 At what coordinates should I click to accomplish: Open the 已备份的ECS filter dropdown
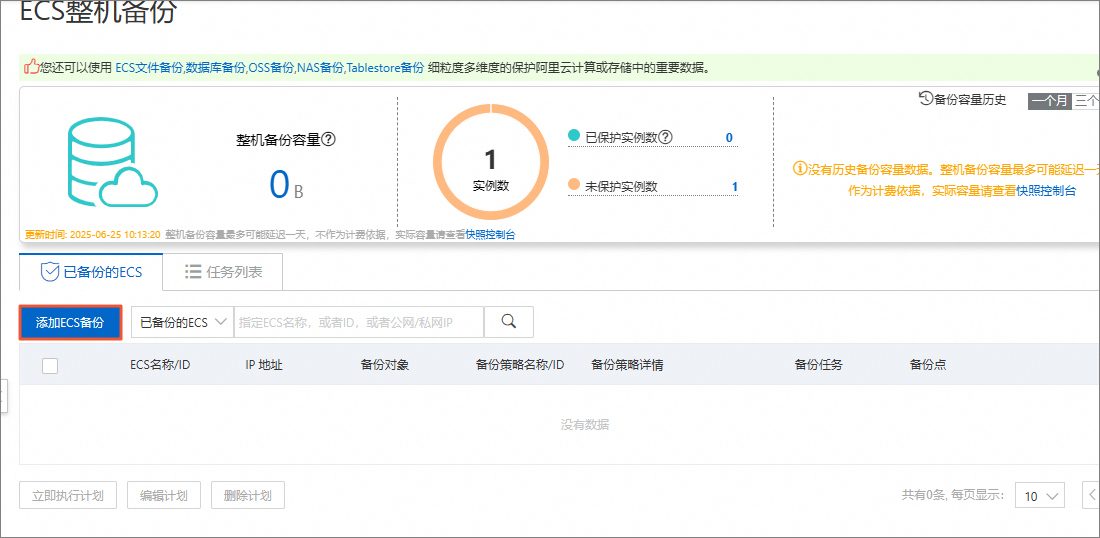pyautogui.click(x=182, y=322)
